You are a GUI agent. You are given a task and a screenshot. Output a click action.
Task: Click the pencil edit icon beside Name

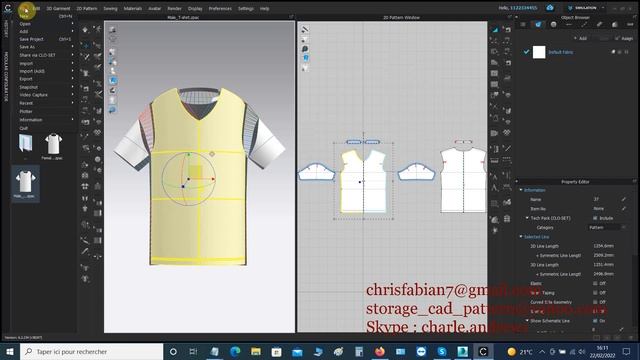point(624,199)
